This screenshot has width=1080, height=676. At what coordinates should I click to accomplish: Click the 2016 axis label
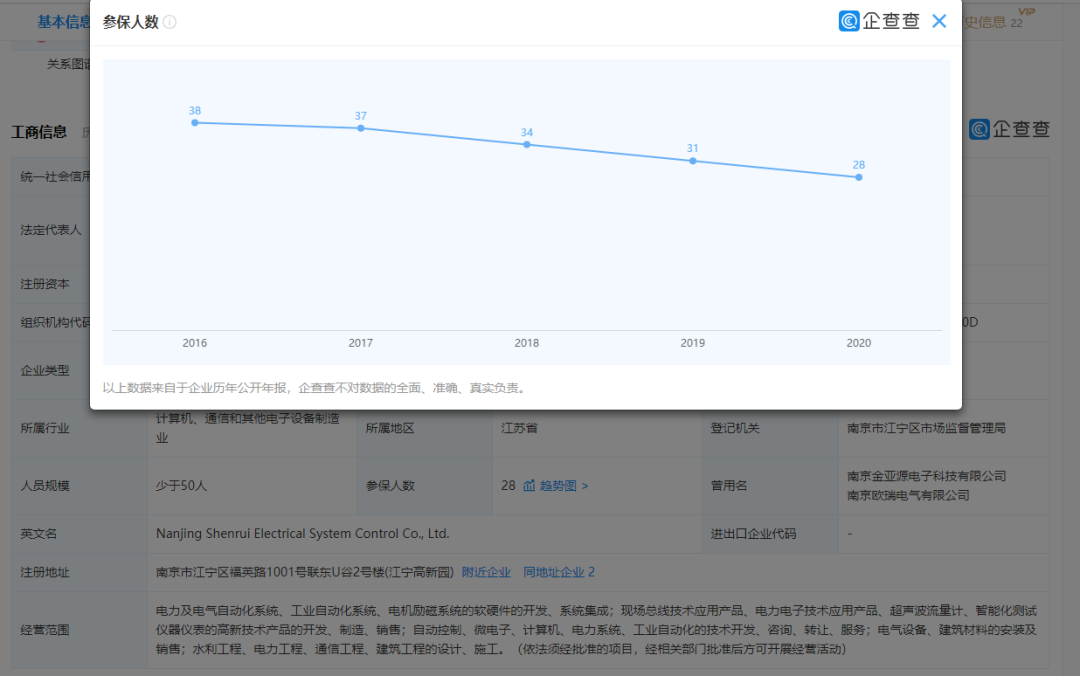(195, 343)
